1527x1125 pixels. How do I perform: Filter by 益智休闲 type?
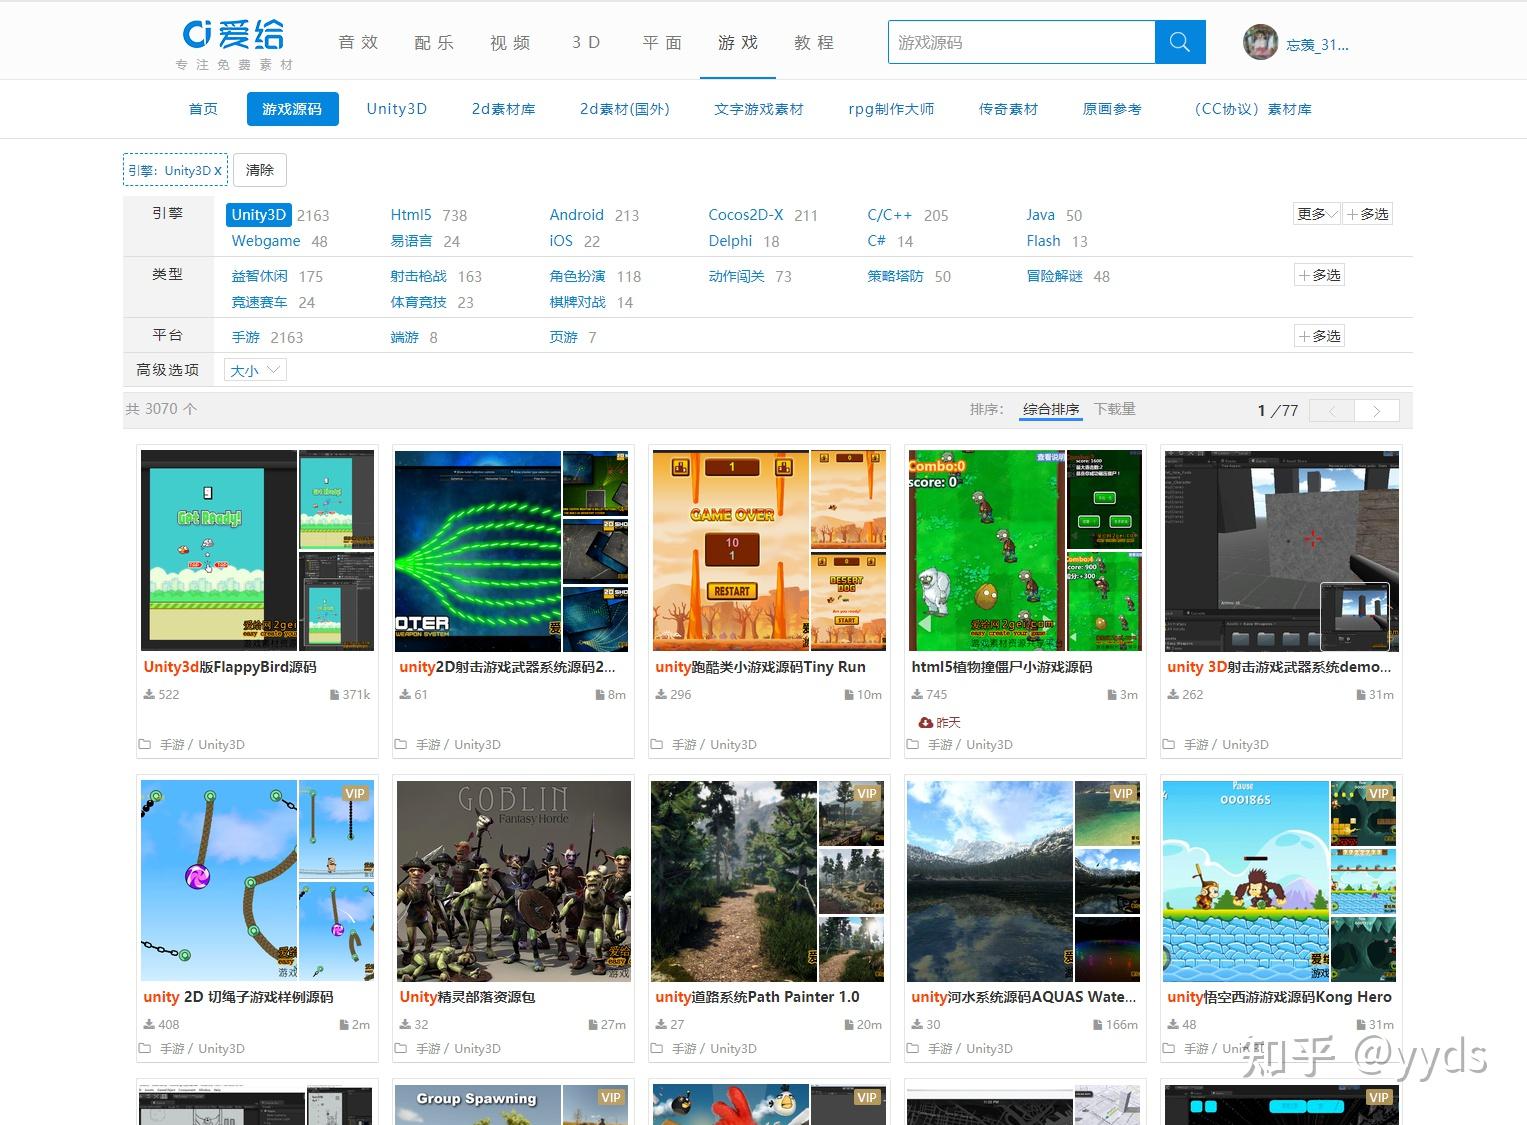[259, 276]
